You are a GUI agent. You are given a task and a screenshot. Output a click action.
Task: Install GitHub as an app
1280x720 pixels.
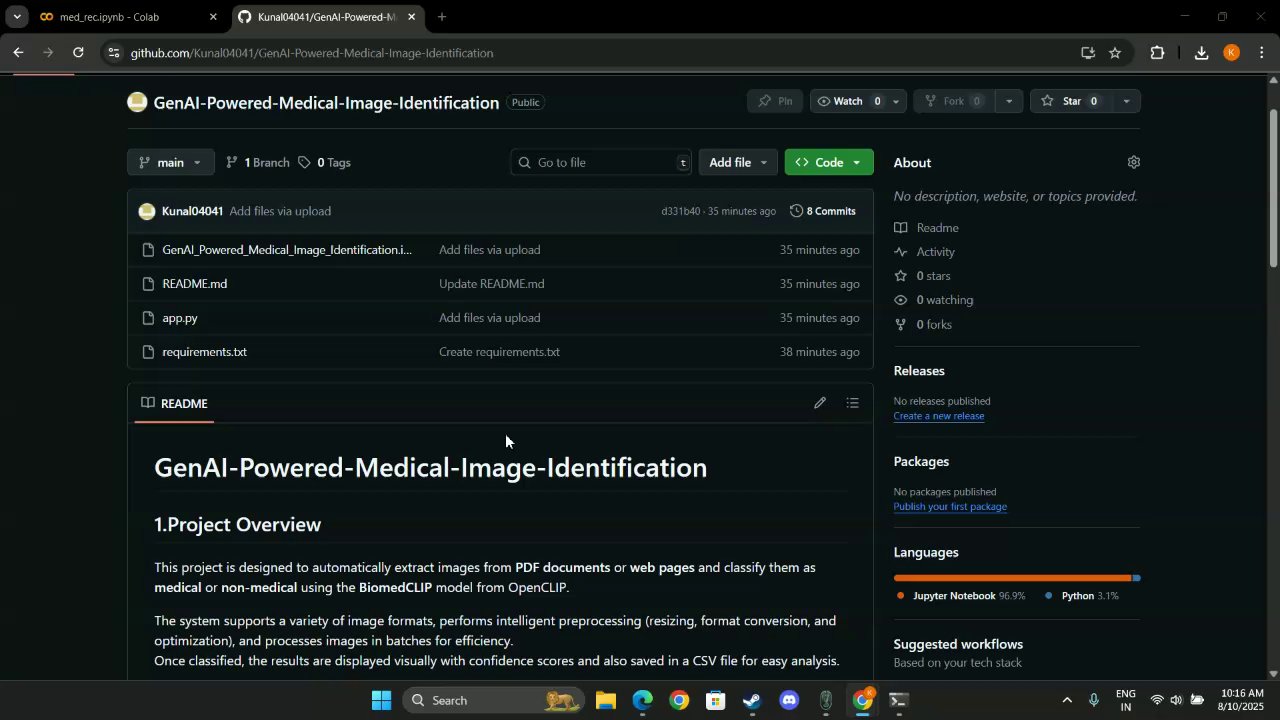[1088, 53]
